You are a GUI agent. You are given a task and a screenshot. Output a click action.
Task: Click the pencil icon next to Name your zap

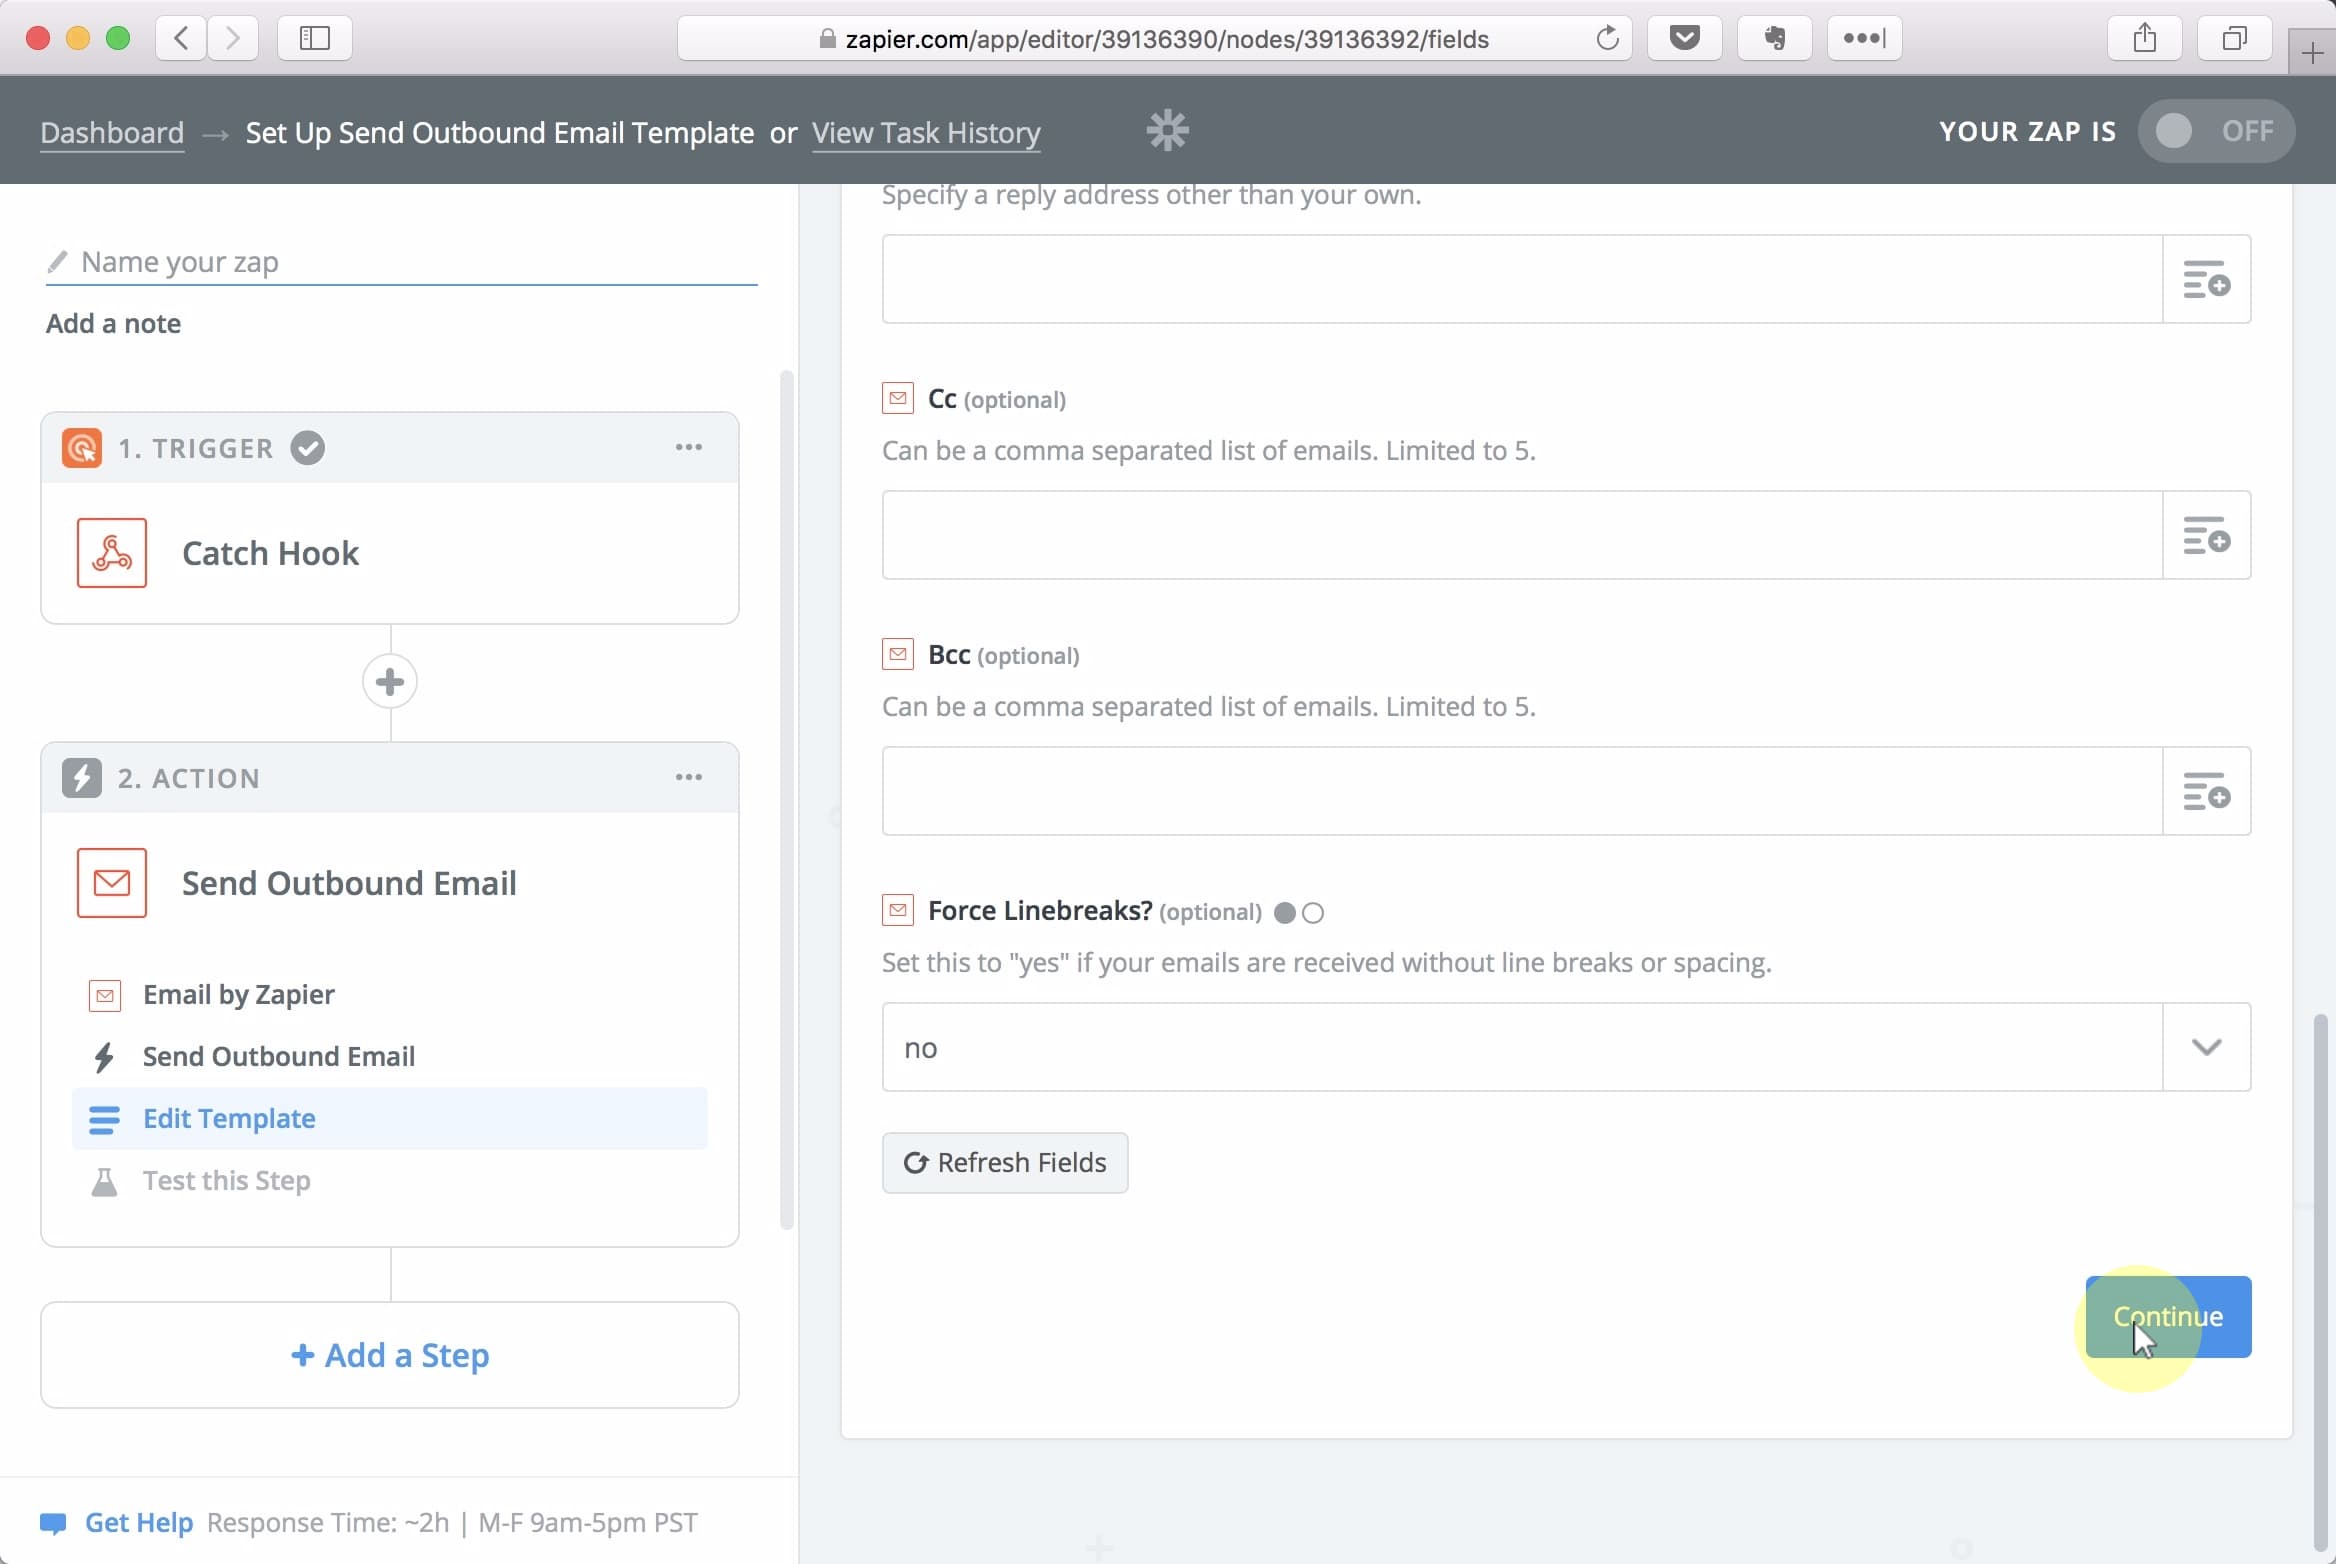57,262
